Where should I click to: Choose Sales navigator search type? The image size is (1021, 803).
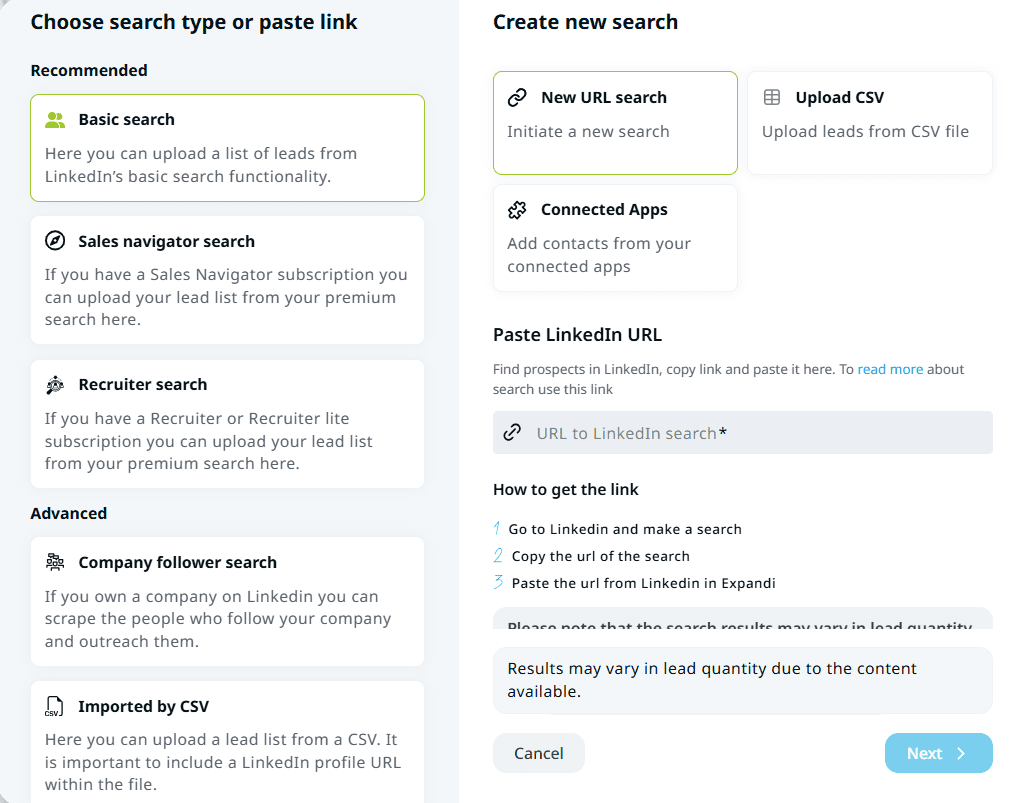[x=227, y=280]
